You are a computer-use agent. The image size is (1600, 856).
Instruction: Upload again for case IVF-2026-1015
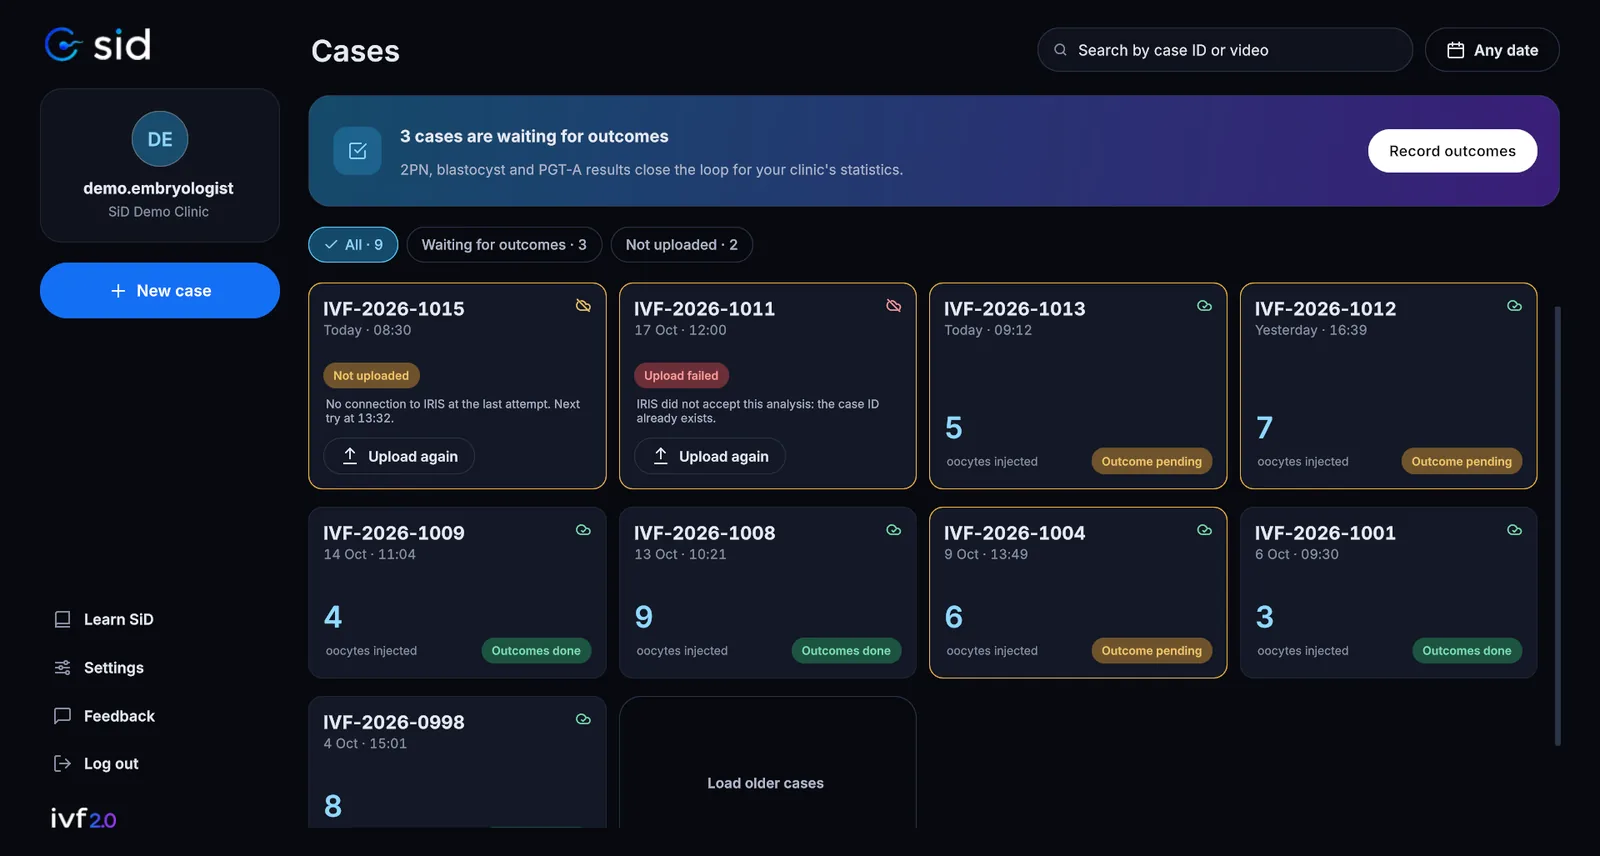399,456
